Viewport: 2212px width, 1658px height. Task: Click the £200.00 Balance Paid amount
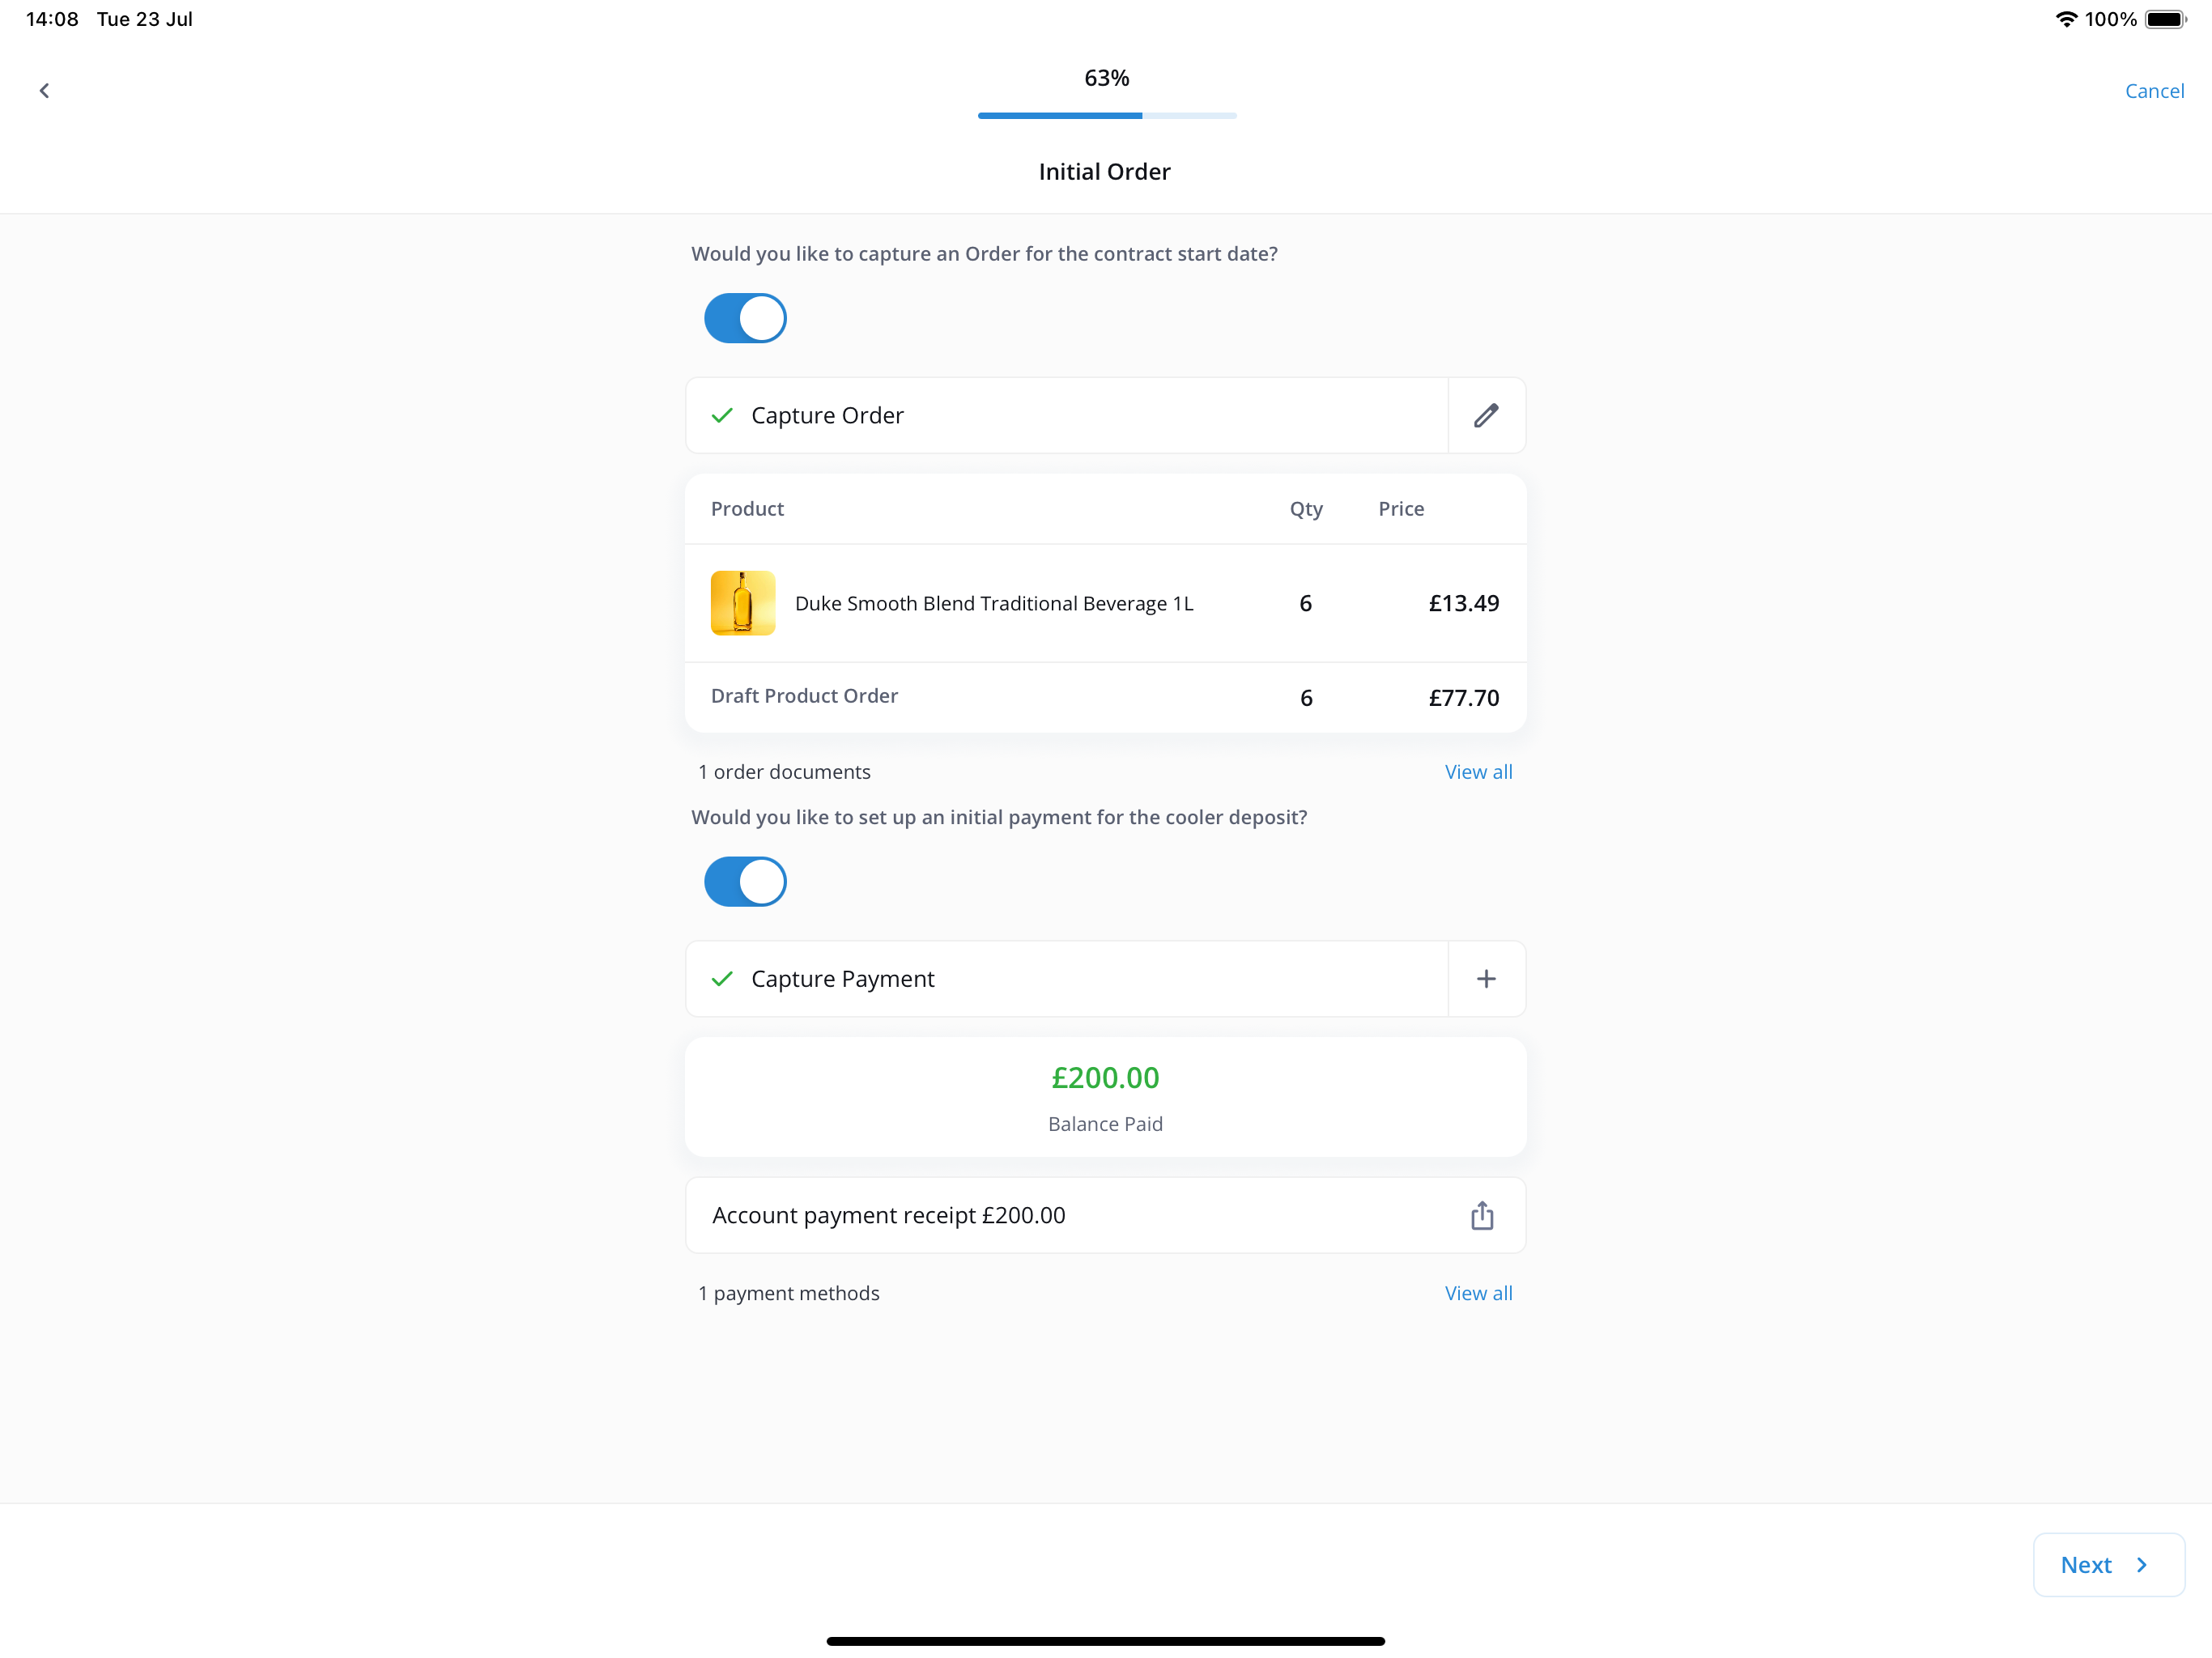1105,1077
